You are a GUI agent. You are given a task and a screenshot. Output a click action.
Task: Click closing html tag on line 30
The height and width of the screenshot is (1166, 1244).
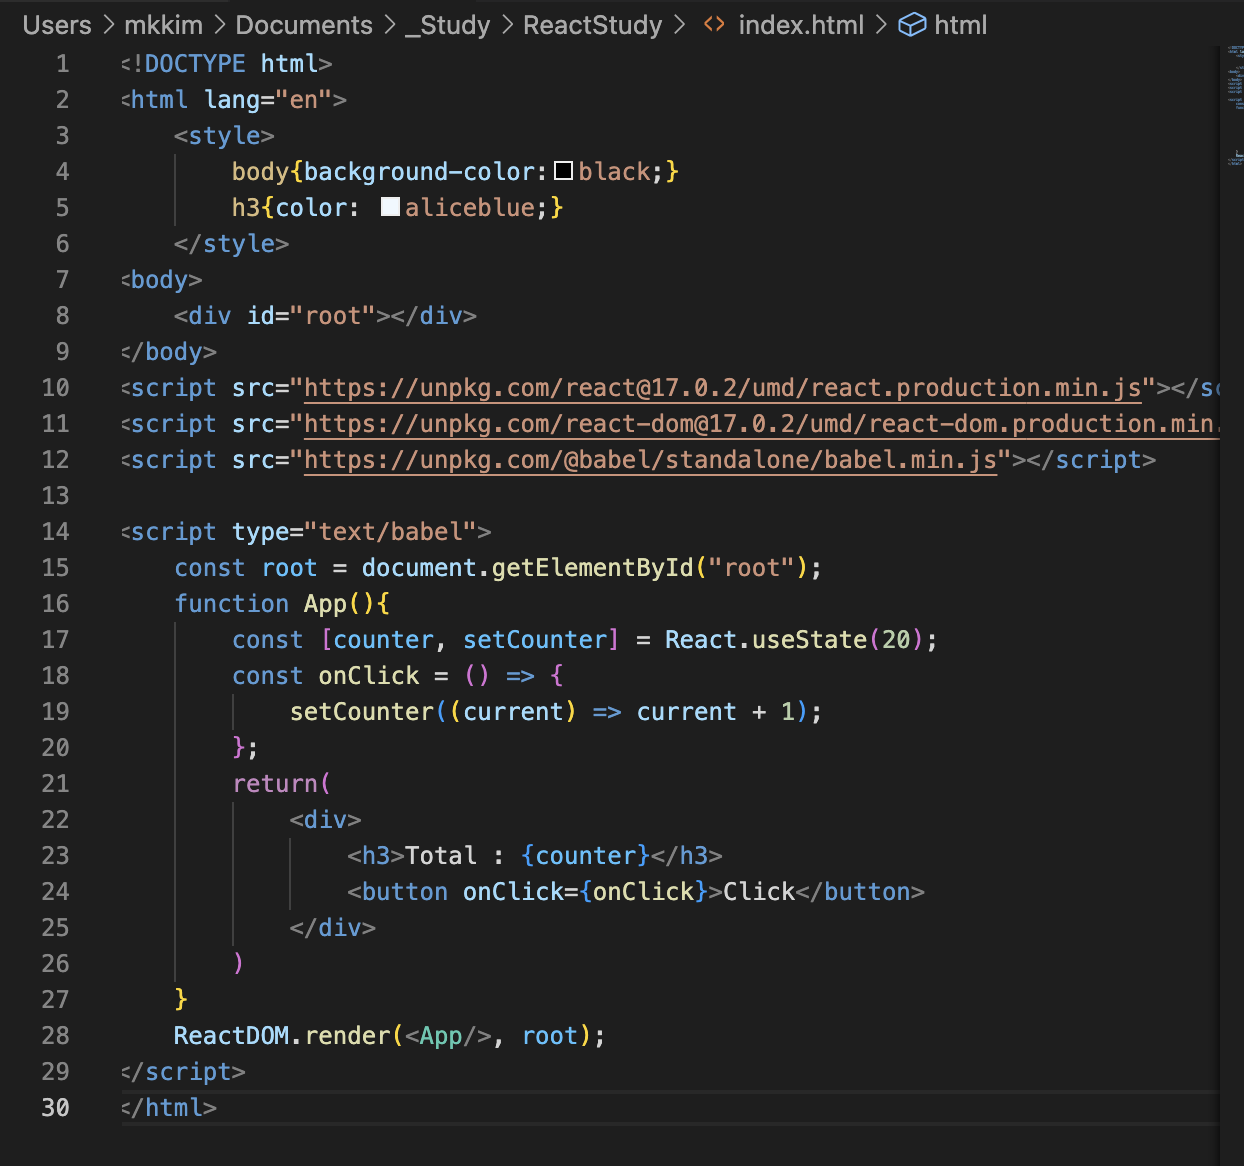(x=169, y=1108)
